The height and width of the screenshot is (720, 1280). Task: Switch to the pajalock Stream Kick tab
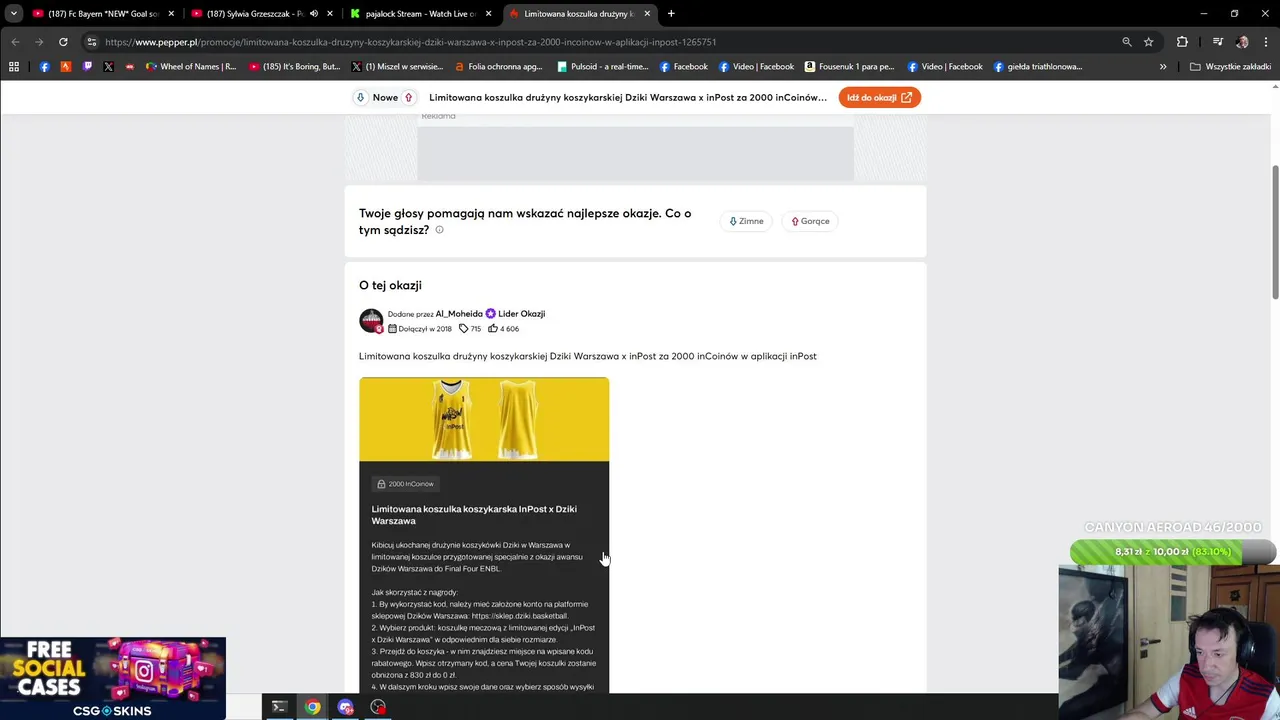click(420, 14)
